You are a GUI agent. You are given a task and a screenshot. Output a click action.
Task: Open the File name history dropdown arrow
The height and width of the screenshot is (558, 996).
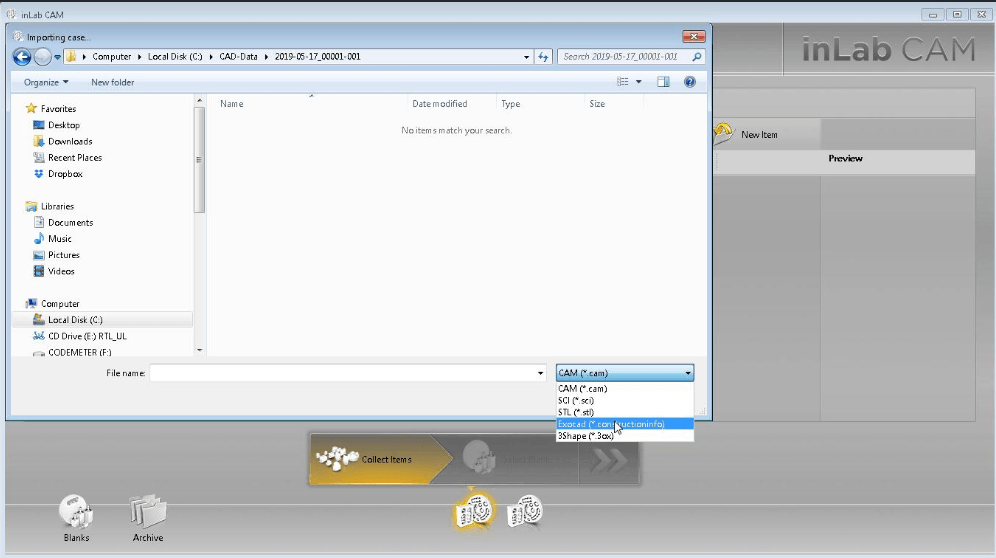pyautogui.click(x=541, y=373)
